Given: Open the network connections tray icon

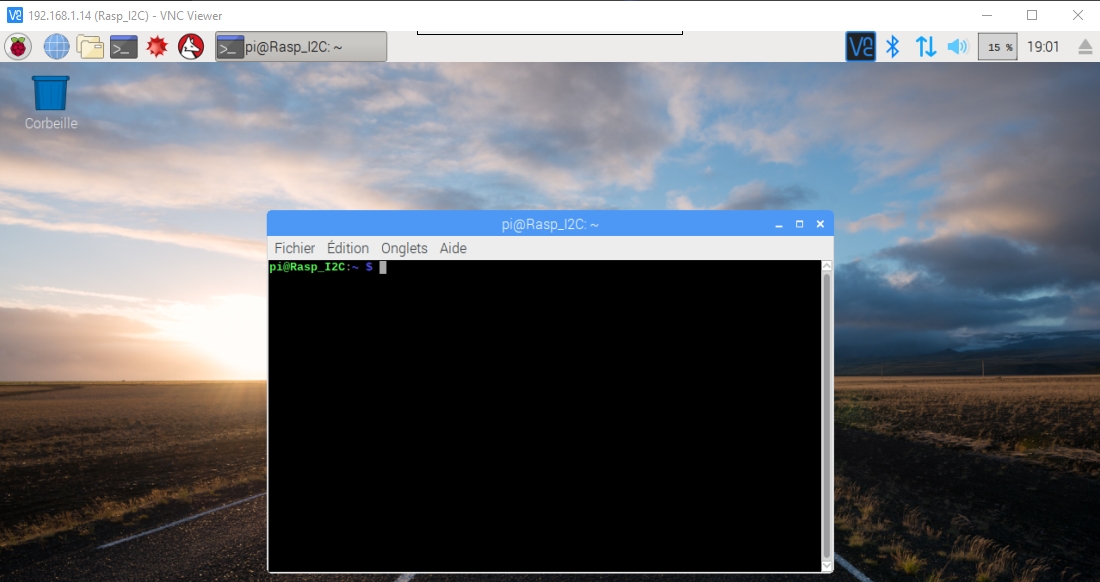Looking at the screenshot, I should 926,46.
